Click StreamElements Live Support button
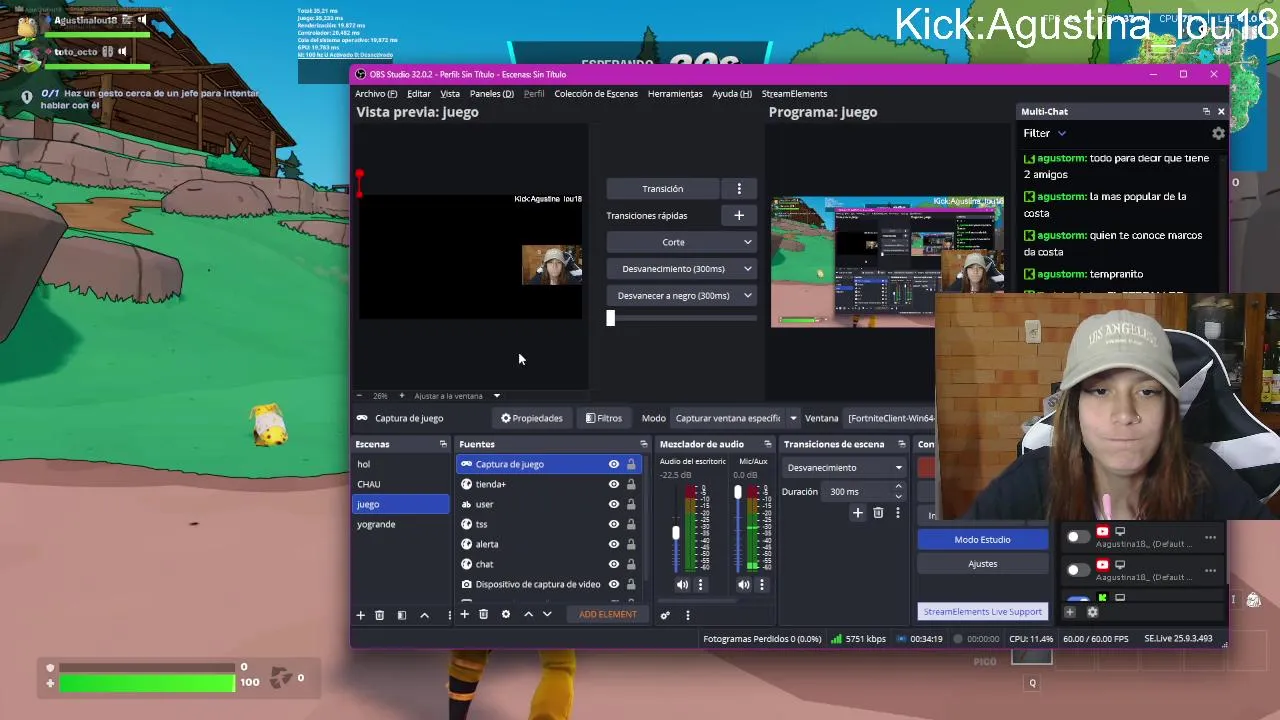 point(982,612)
